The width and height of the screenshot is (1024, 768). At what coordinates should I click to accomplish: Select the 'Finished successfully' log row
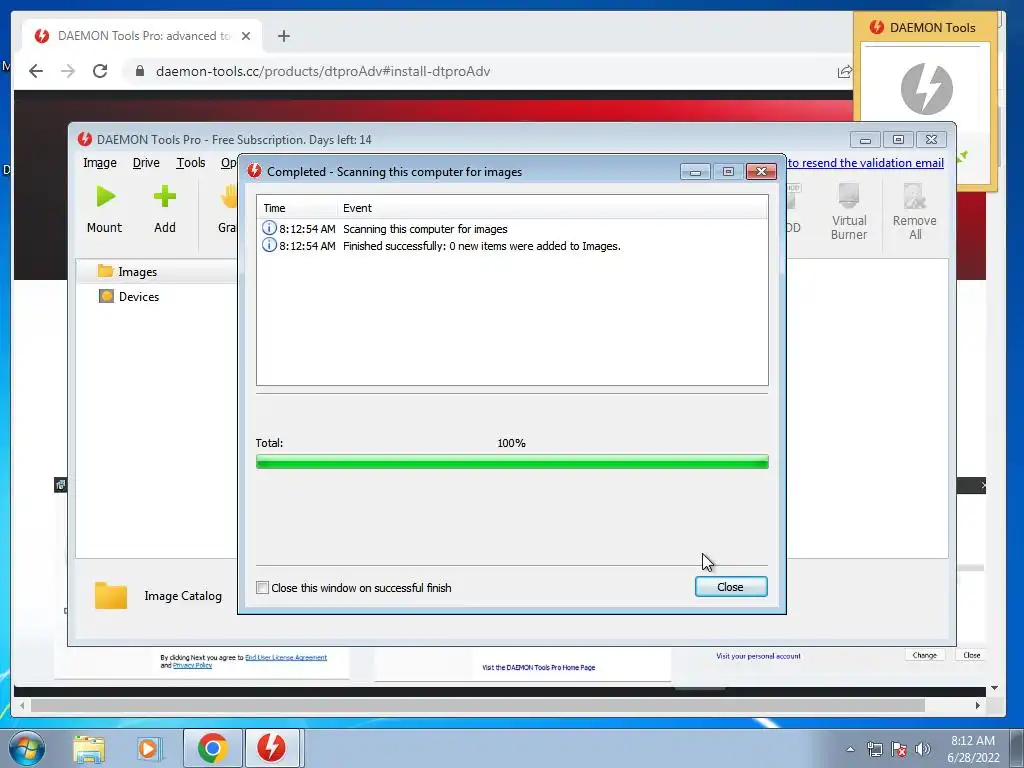point(512,246)
